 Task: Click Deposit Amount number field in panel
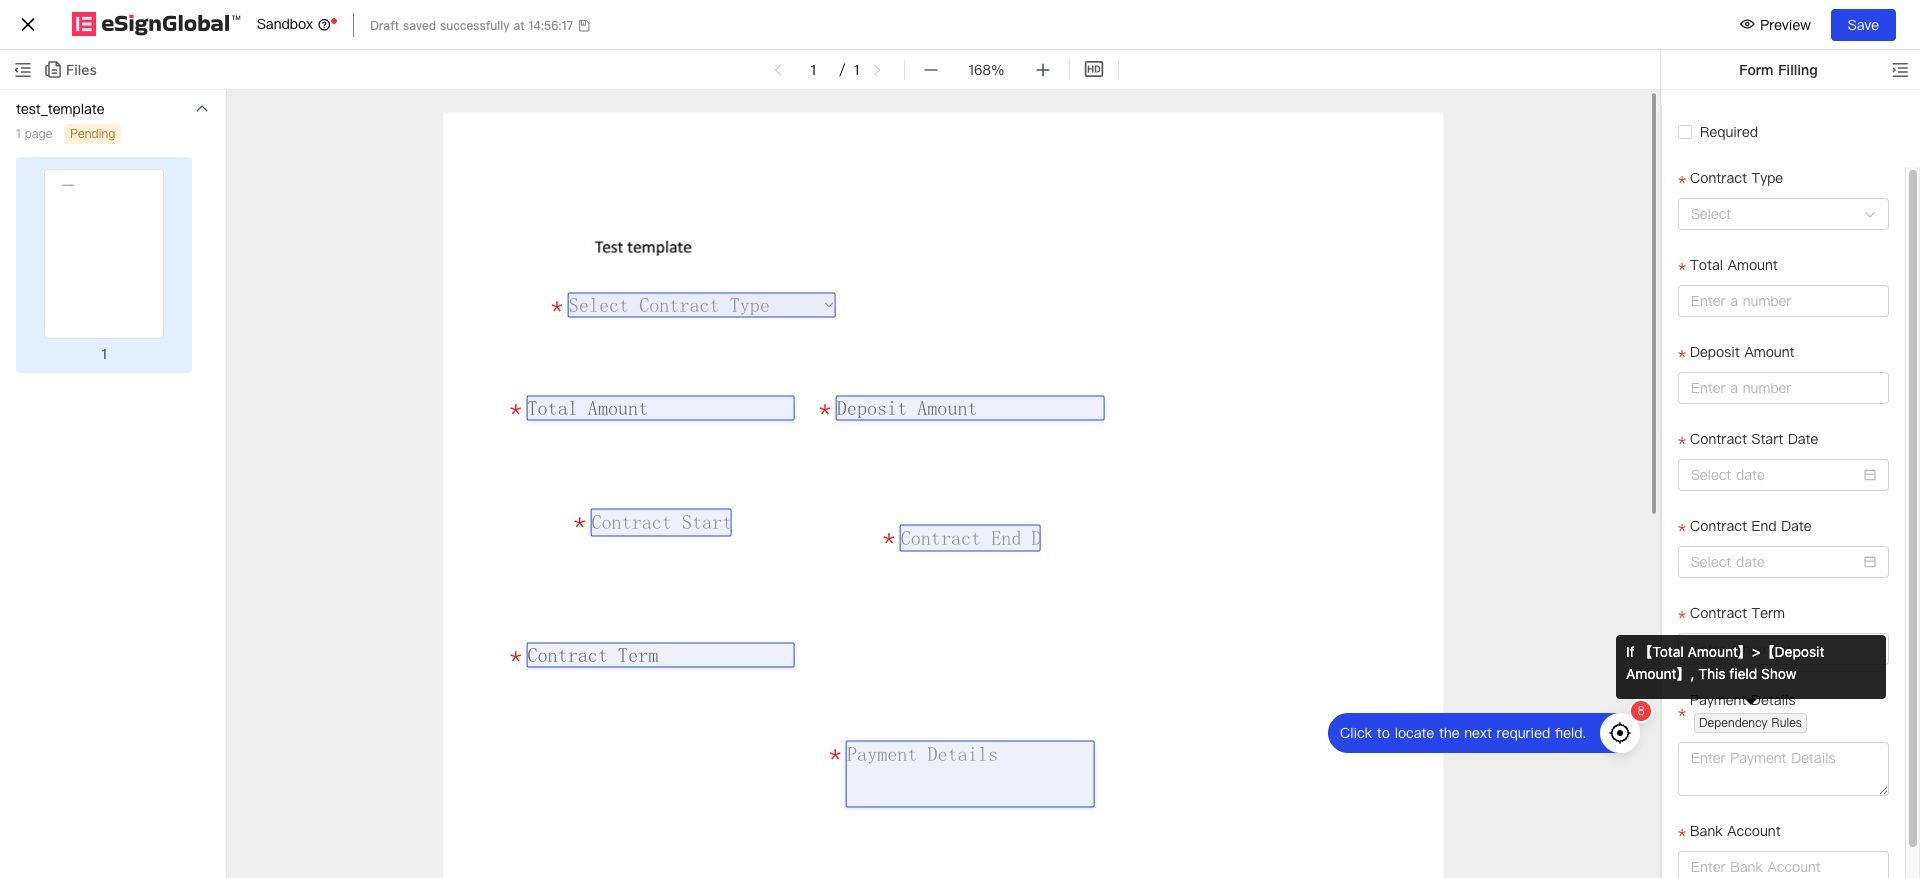(1783, 388)
